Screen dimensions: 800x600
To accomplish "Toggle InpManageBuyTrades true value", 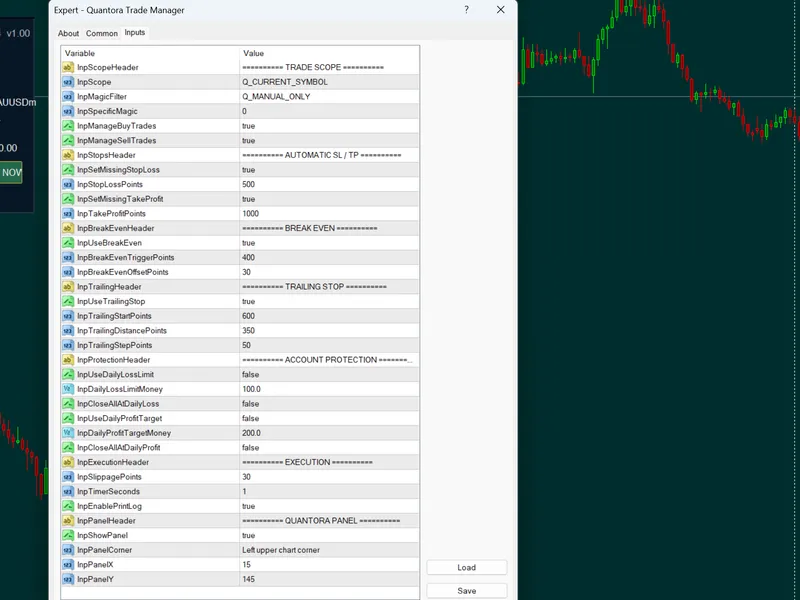I will [x=330, y=126].
